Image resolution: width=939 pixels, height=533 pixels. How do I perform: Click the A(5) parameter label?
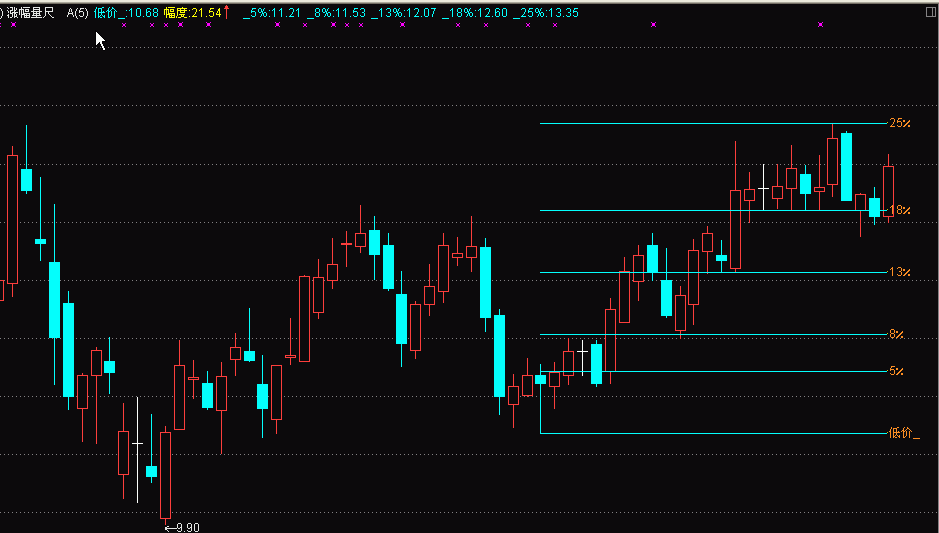point(77,13)
